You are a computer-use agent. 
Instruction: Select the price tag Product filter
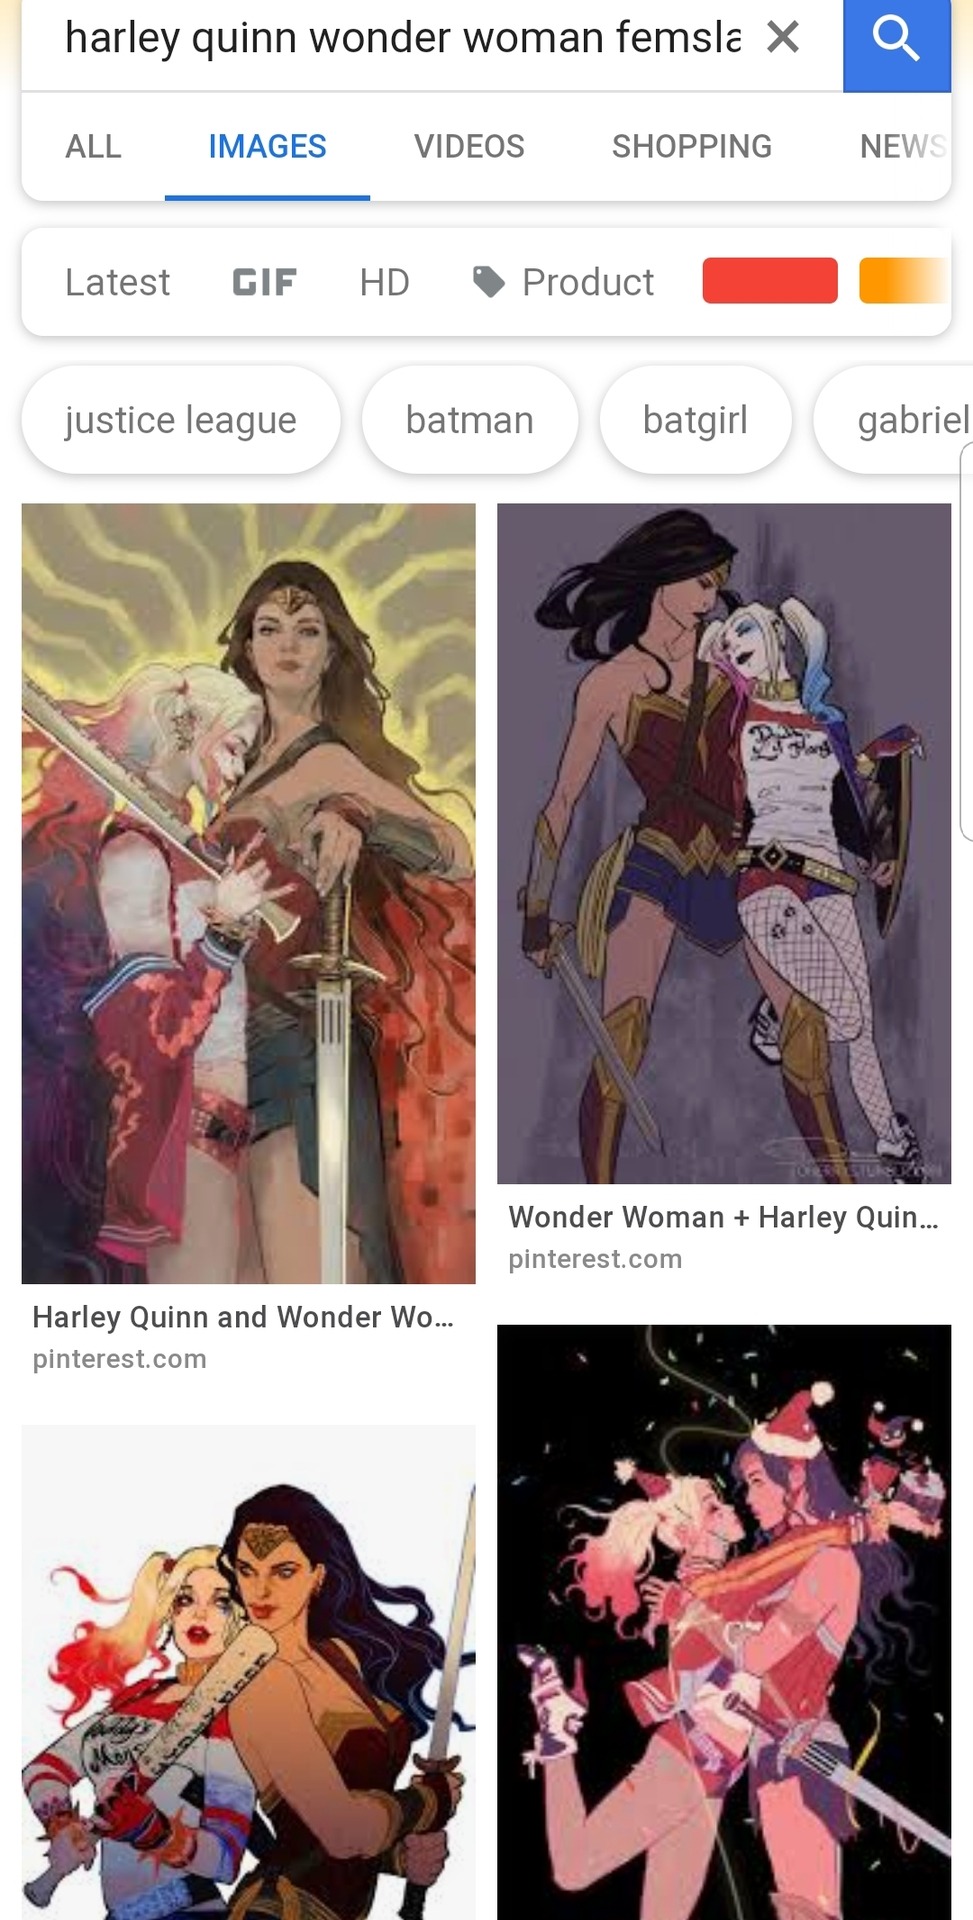pos(564,282)
